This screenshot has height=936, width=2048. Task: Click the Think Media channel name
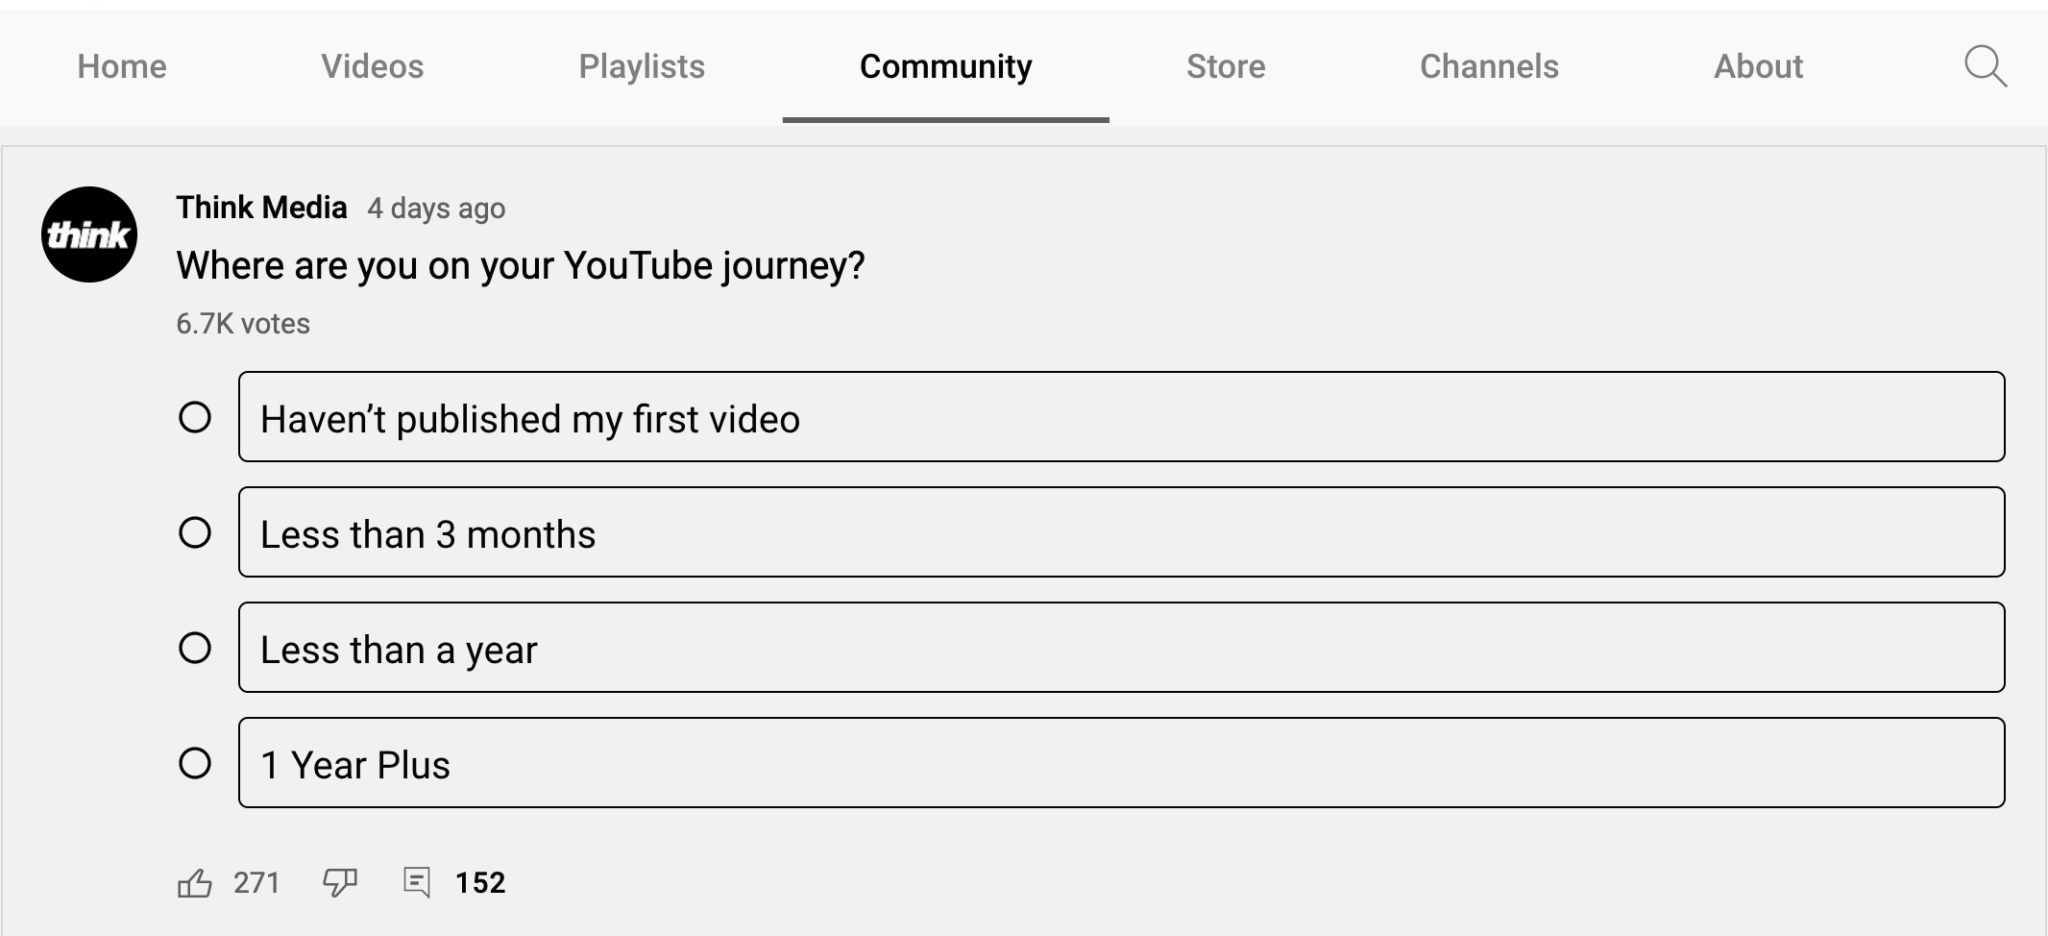pos(262,207)
